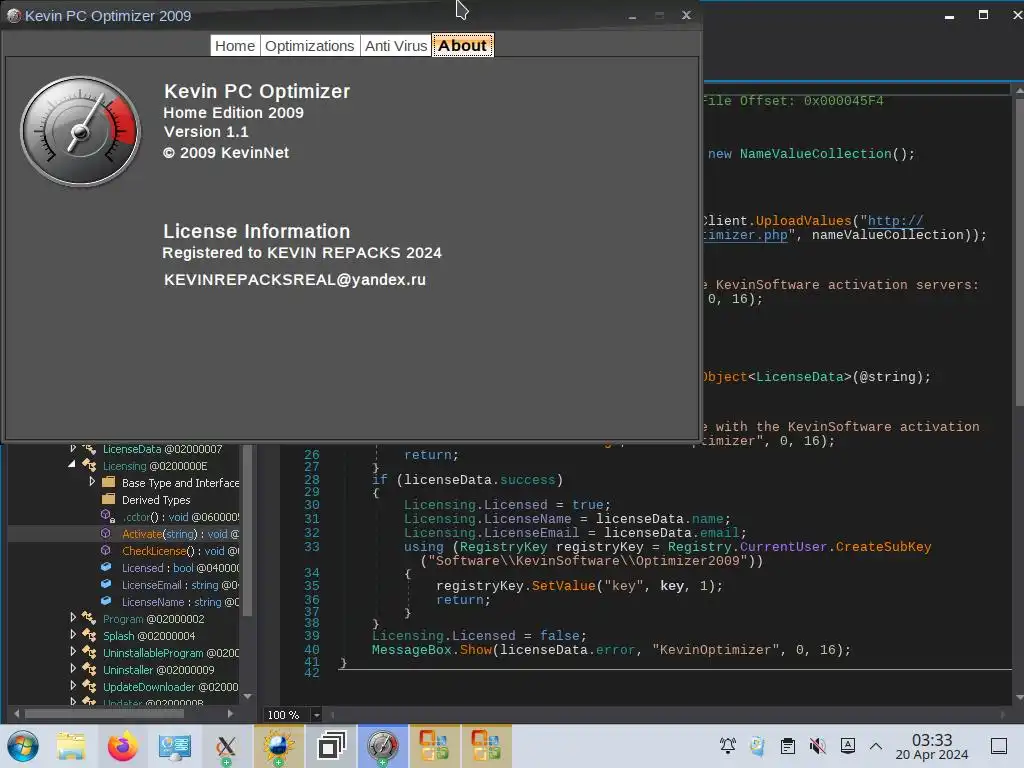Launch Firefox from the taskbar
The height and width of the screenshot is (768, 1024).
pyautogui.click(x=123, y=746)
